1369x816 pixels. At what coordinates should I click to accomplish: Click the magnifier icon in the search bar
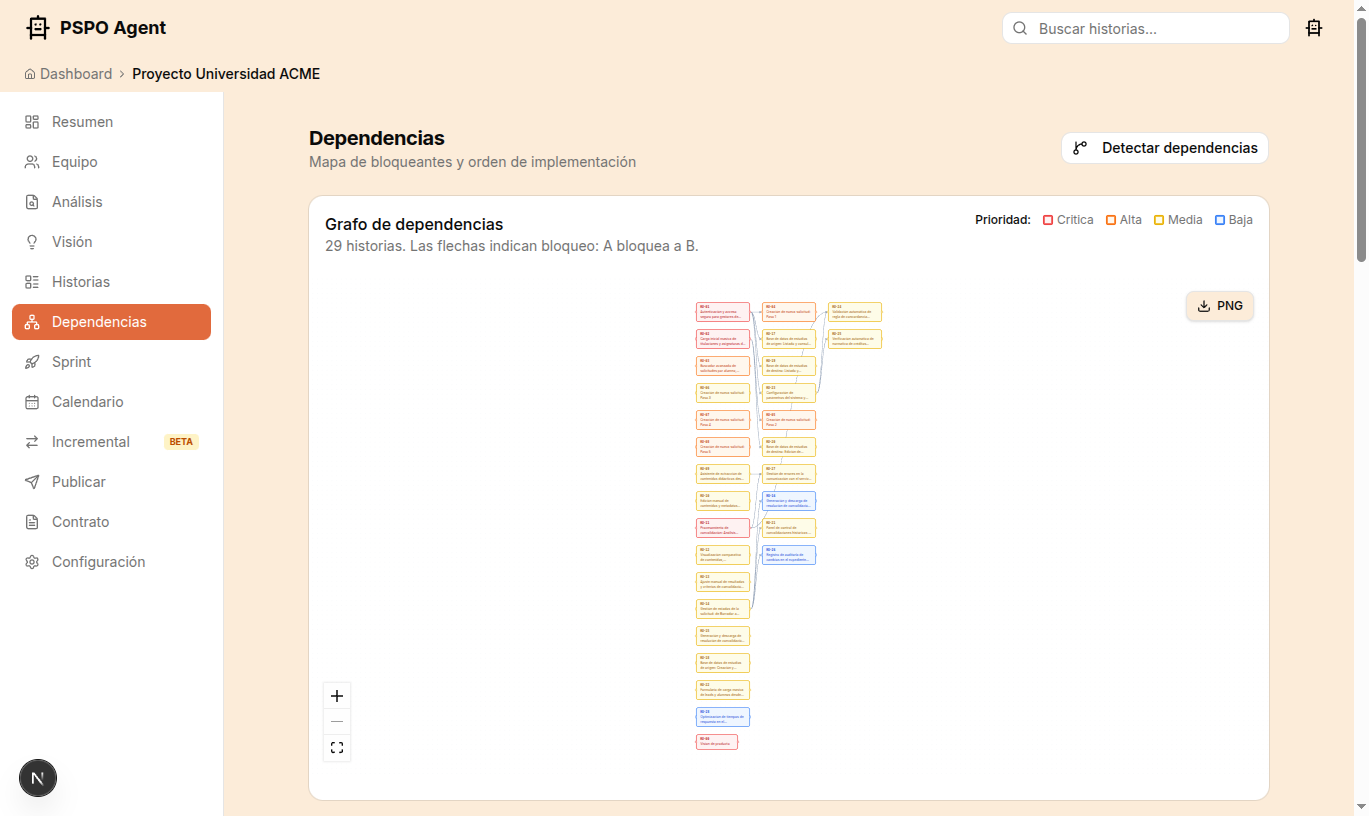[x=1020, y=28]
